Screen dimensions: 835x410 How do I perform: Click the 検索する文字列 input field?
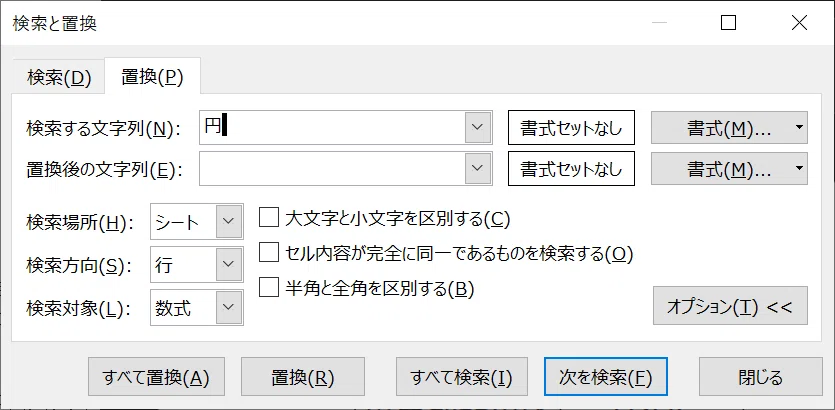point(332,127)
